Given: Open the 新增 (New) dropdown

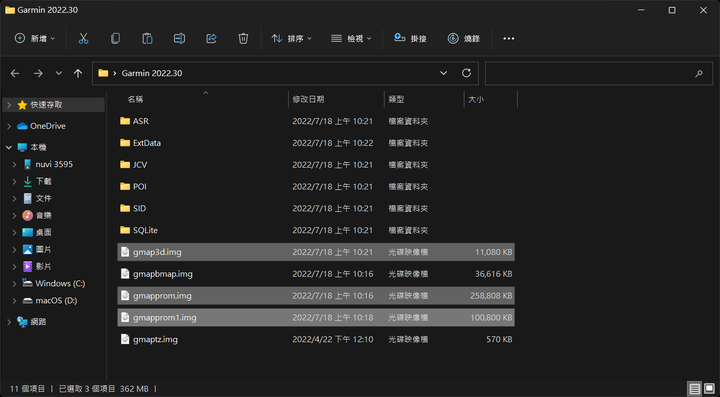Looking at the screenshot, I should (35, 39).
